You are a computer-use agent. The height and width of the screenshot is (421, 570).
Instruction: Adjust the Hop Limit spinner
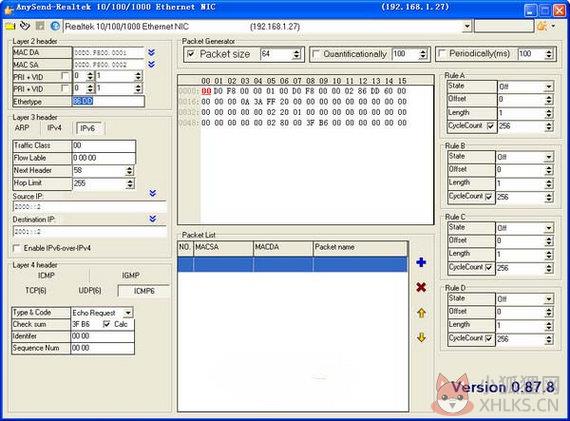pyautogui.click(x=129, y=183)
